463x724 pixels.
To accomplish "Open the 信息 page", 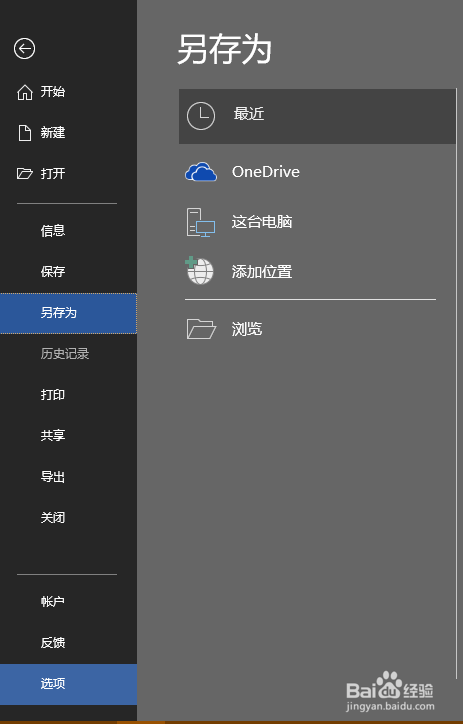I will click(x=68, y=230).
